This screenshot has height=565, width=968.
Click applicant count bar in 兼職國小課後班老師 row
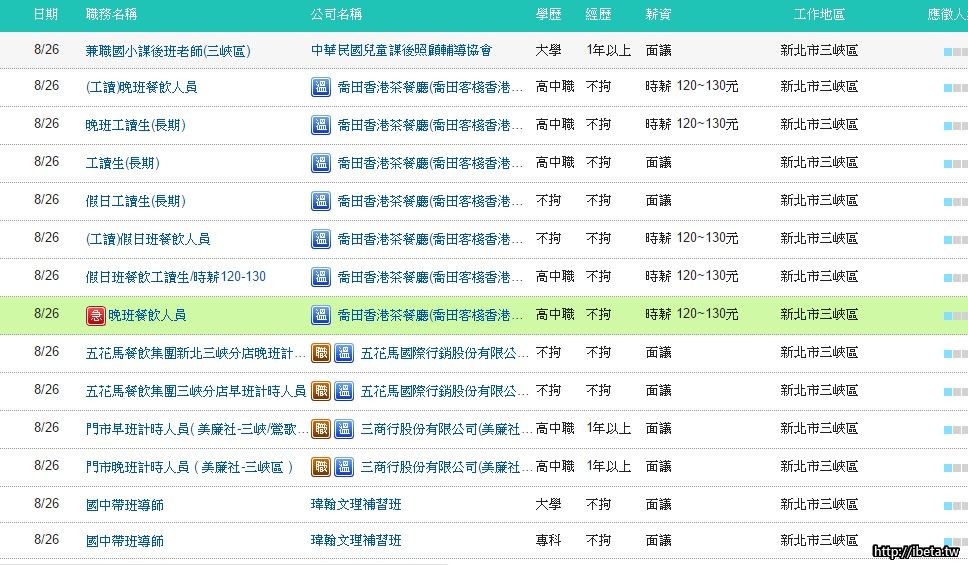954,51
